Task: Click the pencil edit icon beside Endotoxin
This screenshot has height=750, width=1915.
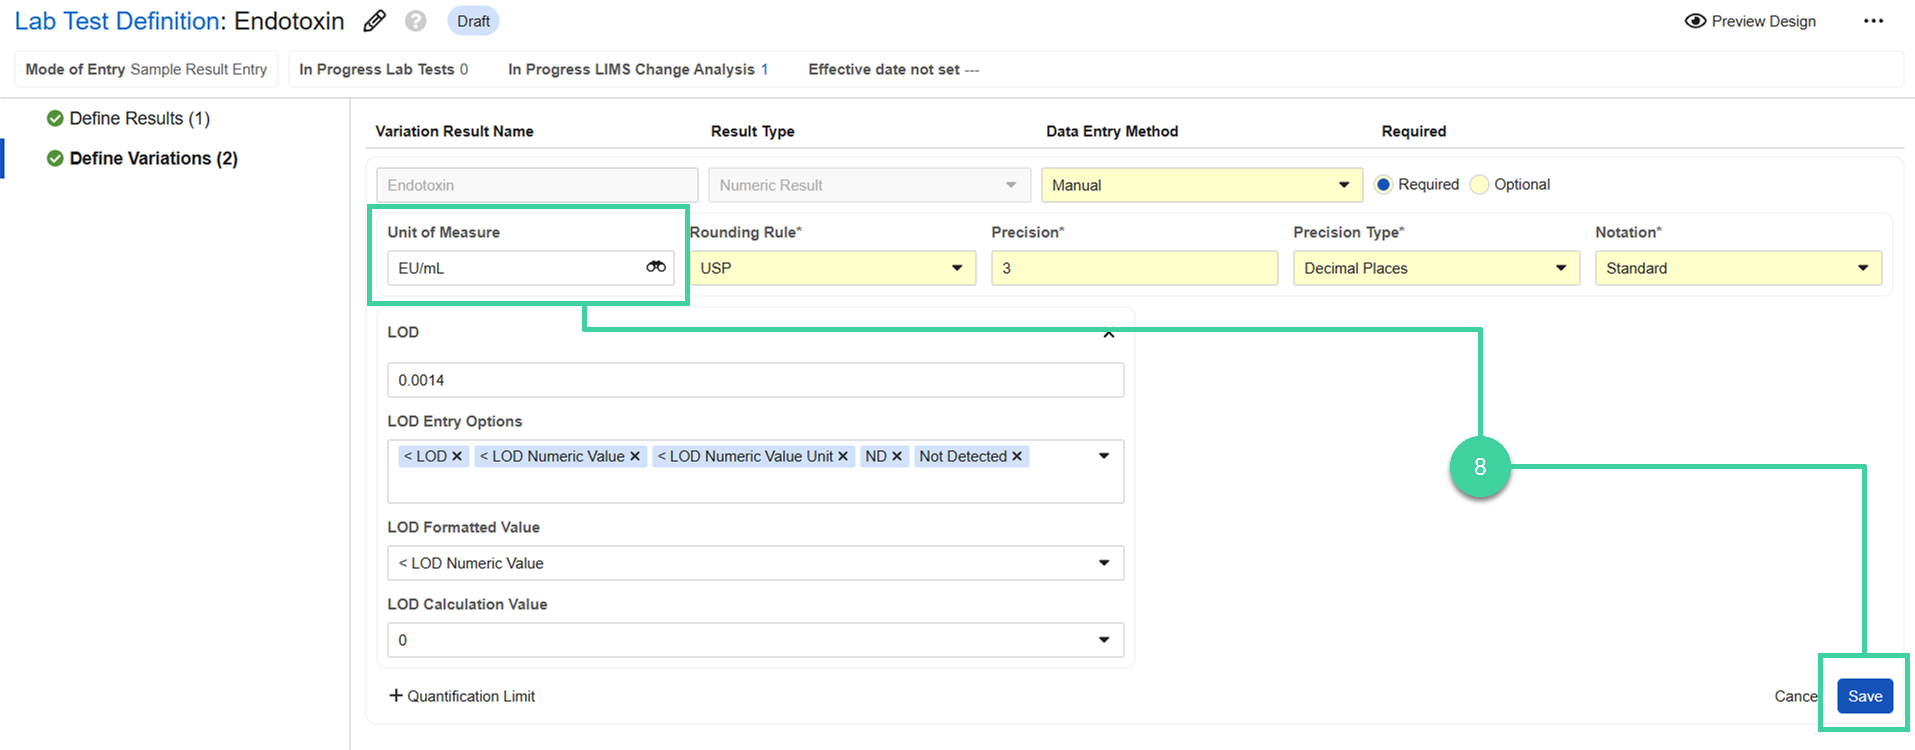Action: [x=374, y=21]
